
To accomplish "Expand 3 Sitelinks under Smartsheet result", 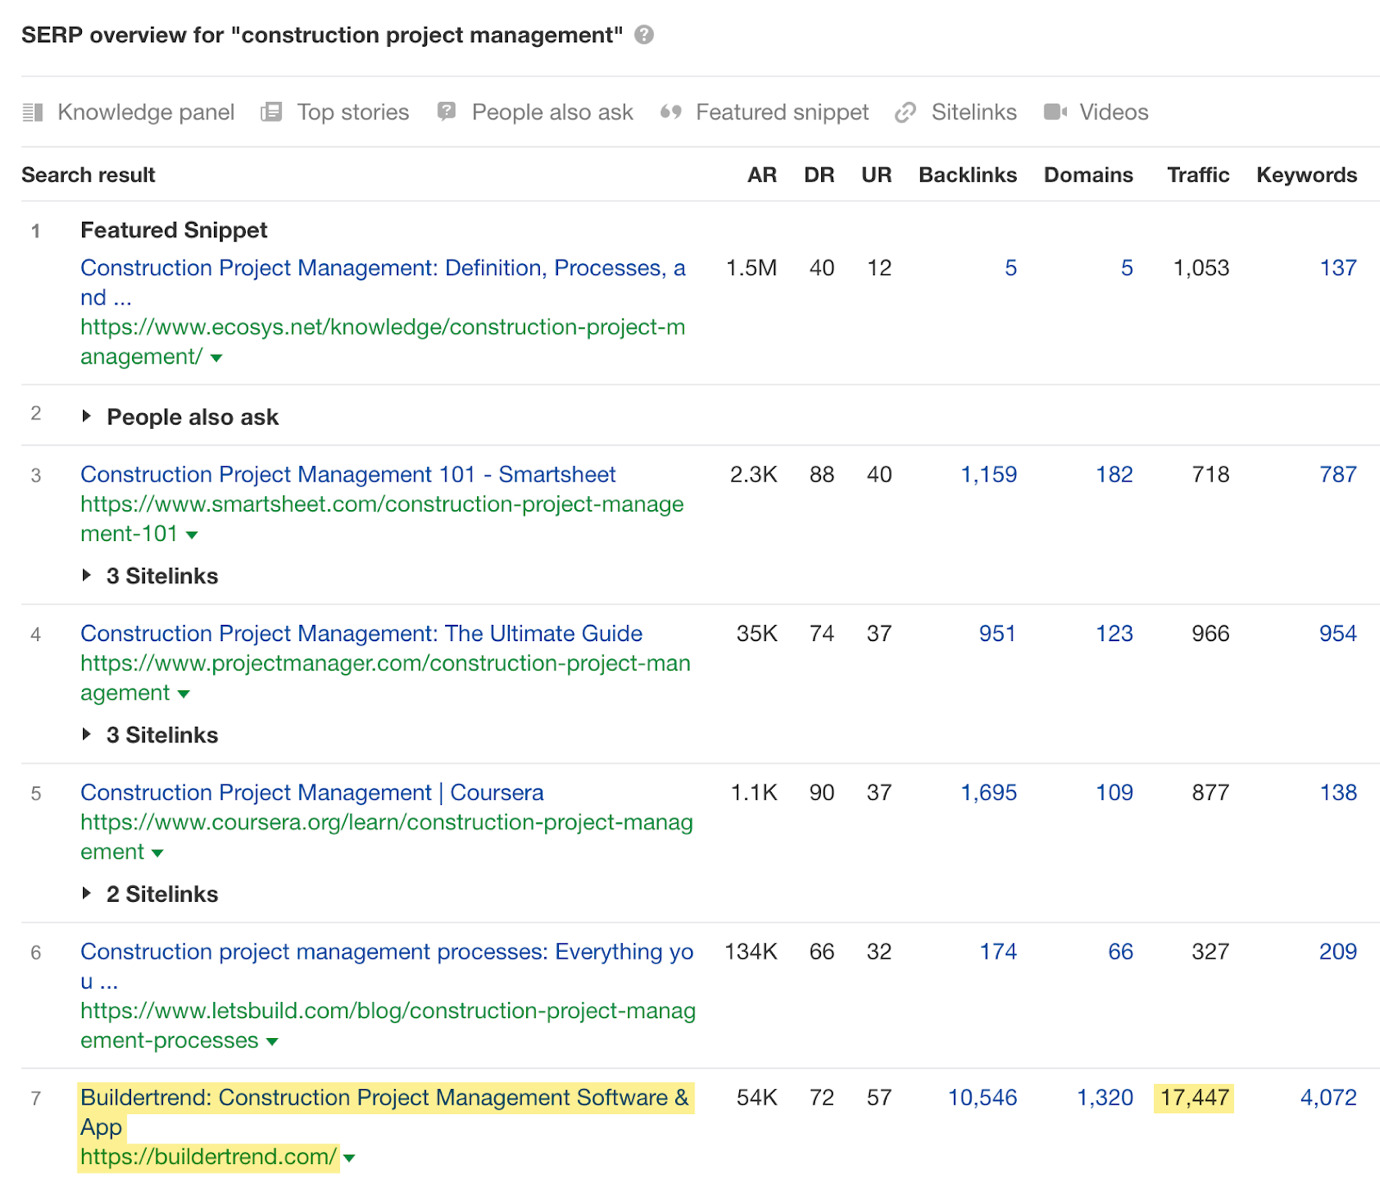I will (x=87, y=575).
